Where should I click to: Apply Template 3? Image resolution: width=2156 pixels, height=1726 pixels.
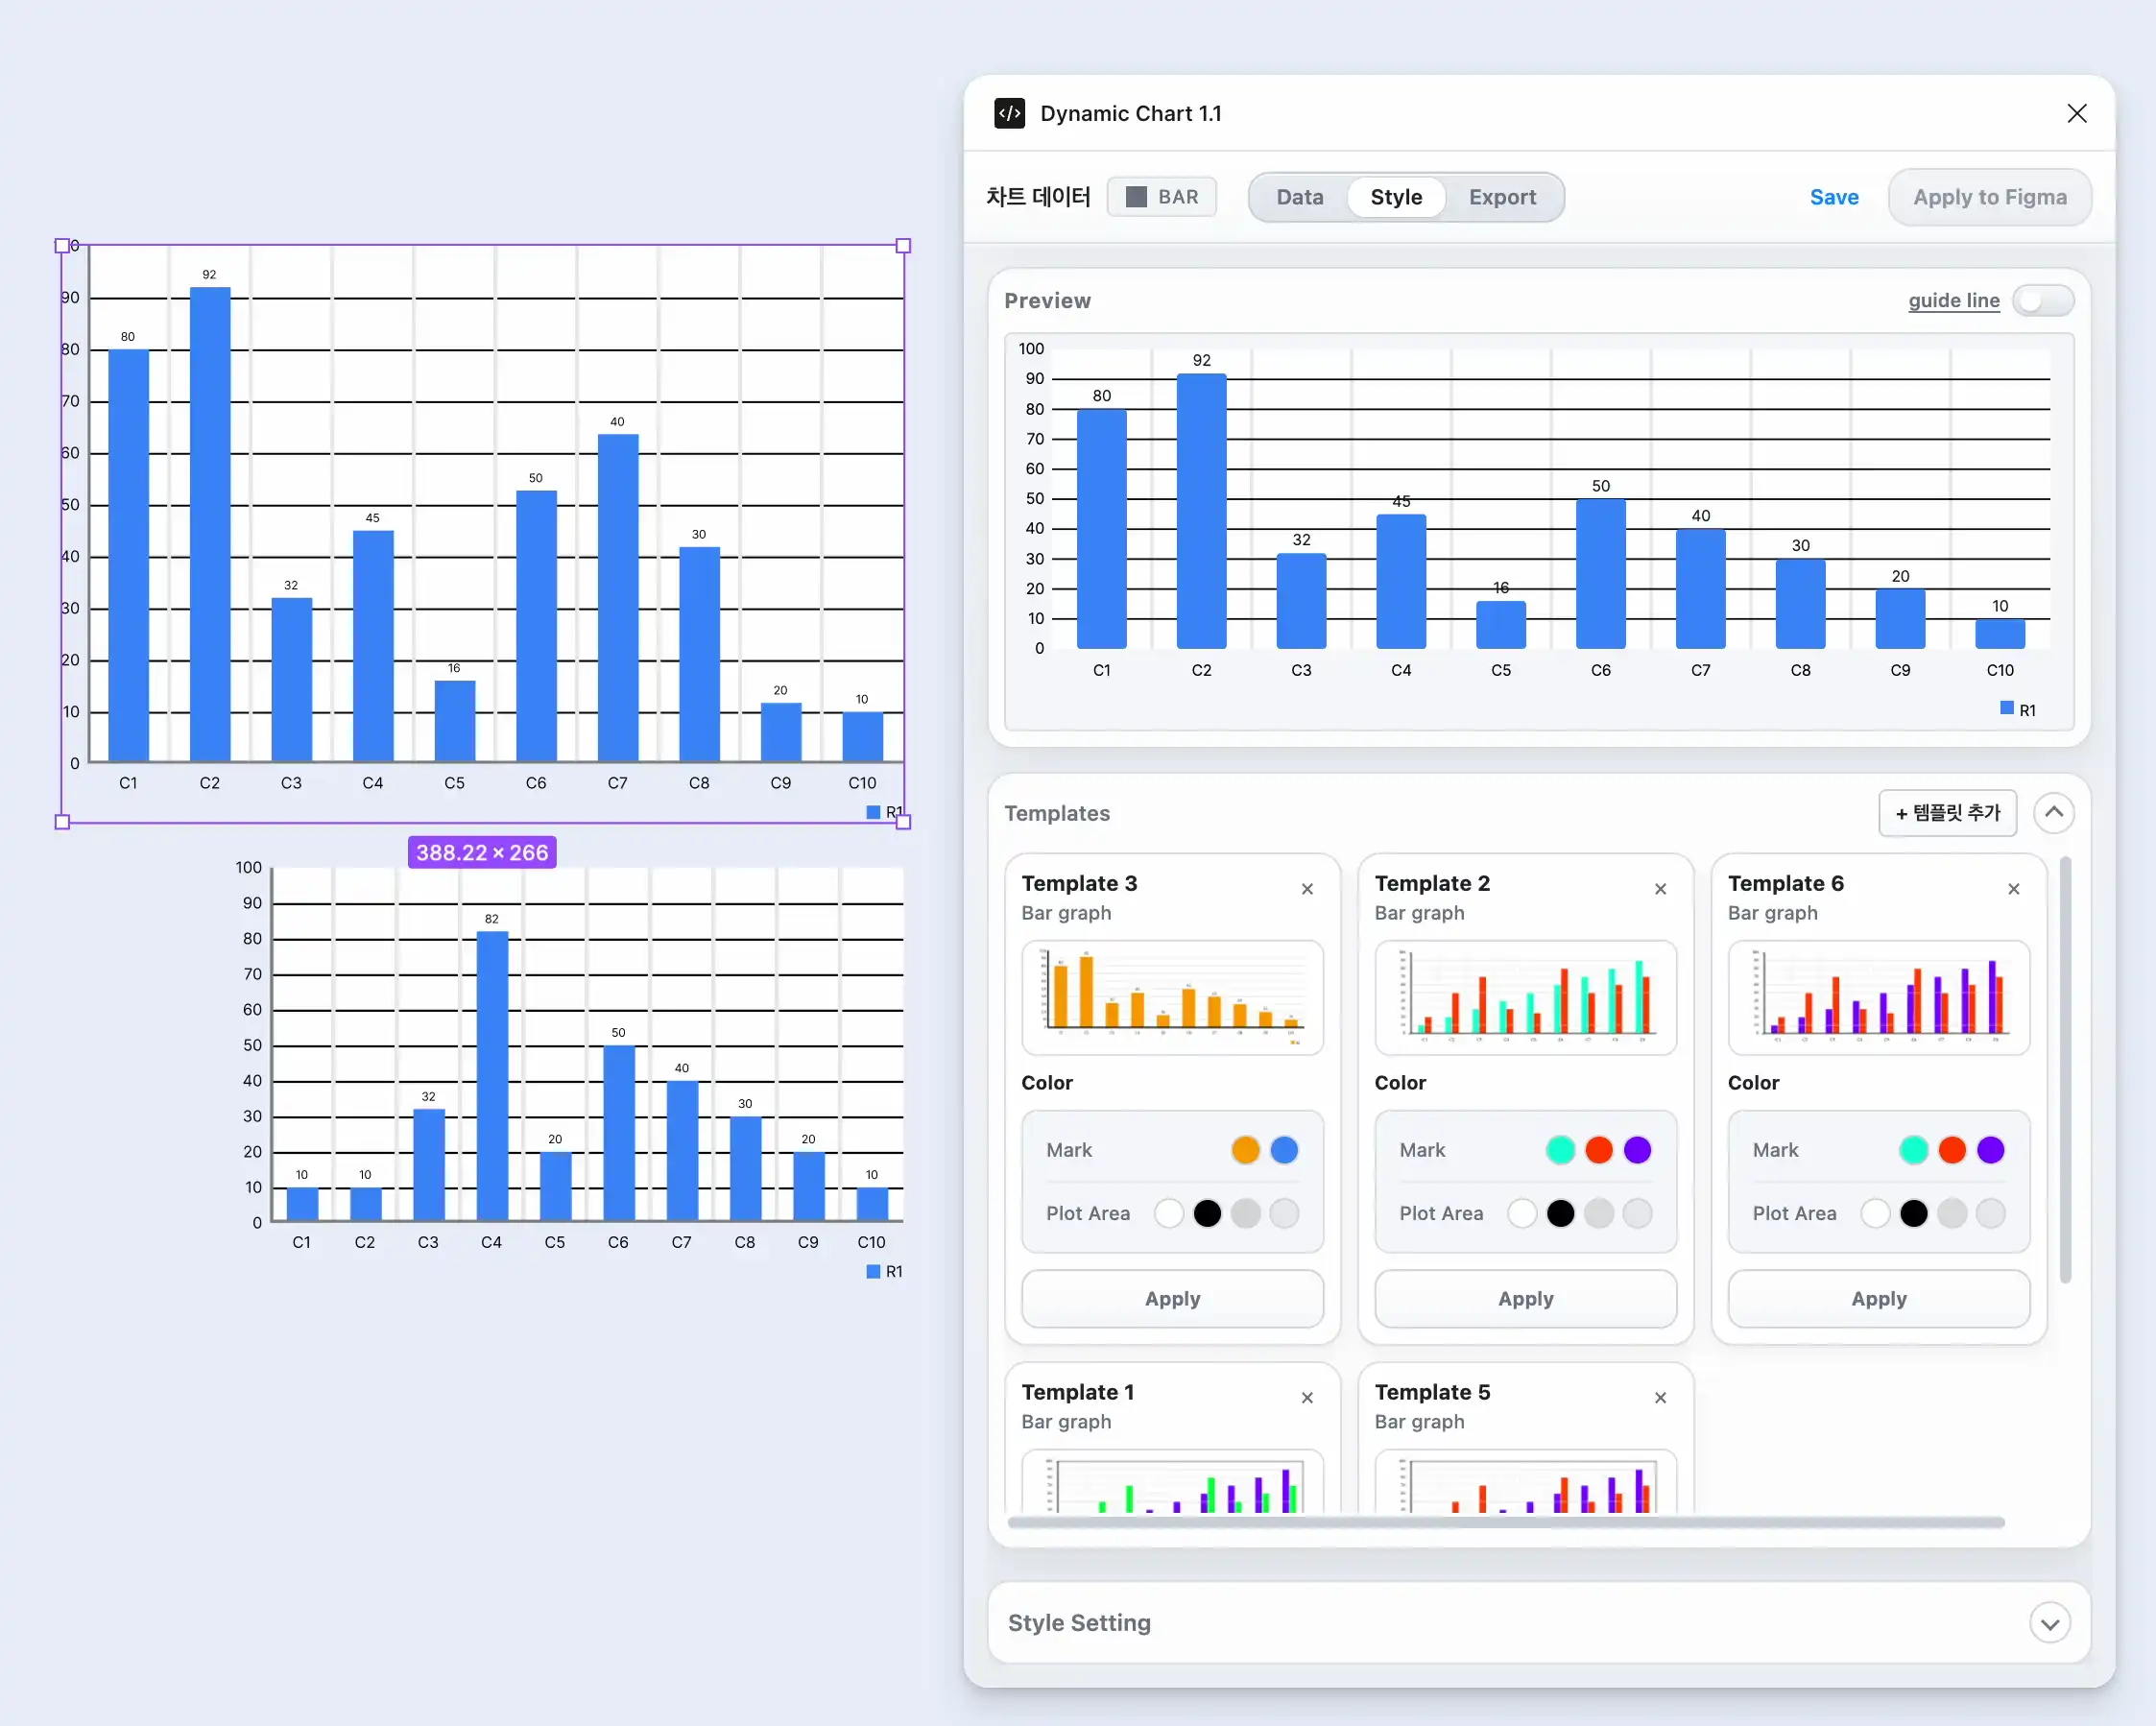(x=1172, y=1299)
